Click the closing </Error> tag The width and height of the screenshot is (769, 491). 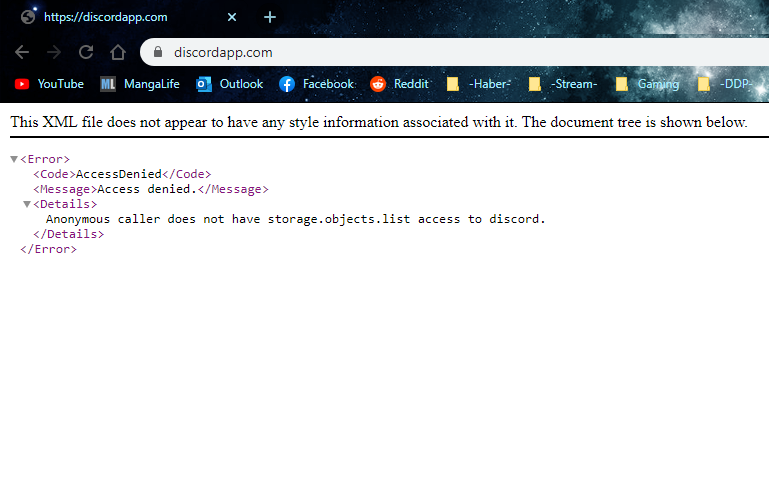click(49, 249)
